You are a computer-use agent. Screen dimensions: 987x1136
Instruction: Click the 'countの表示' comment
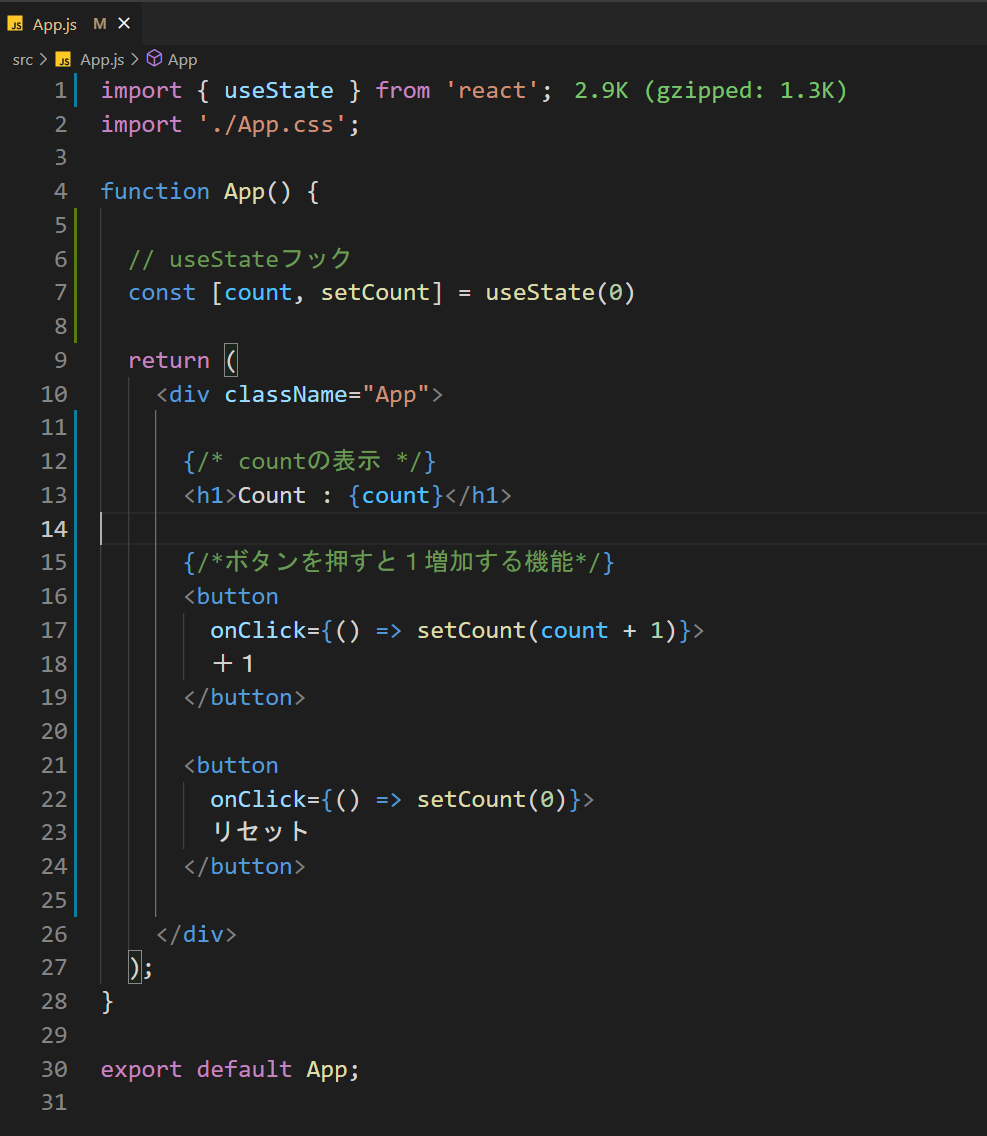tap(309, 461)
